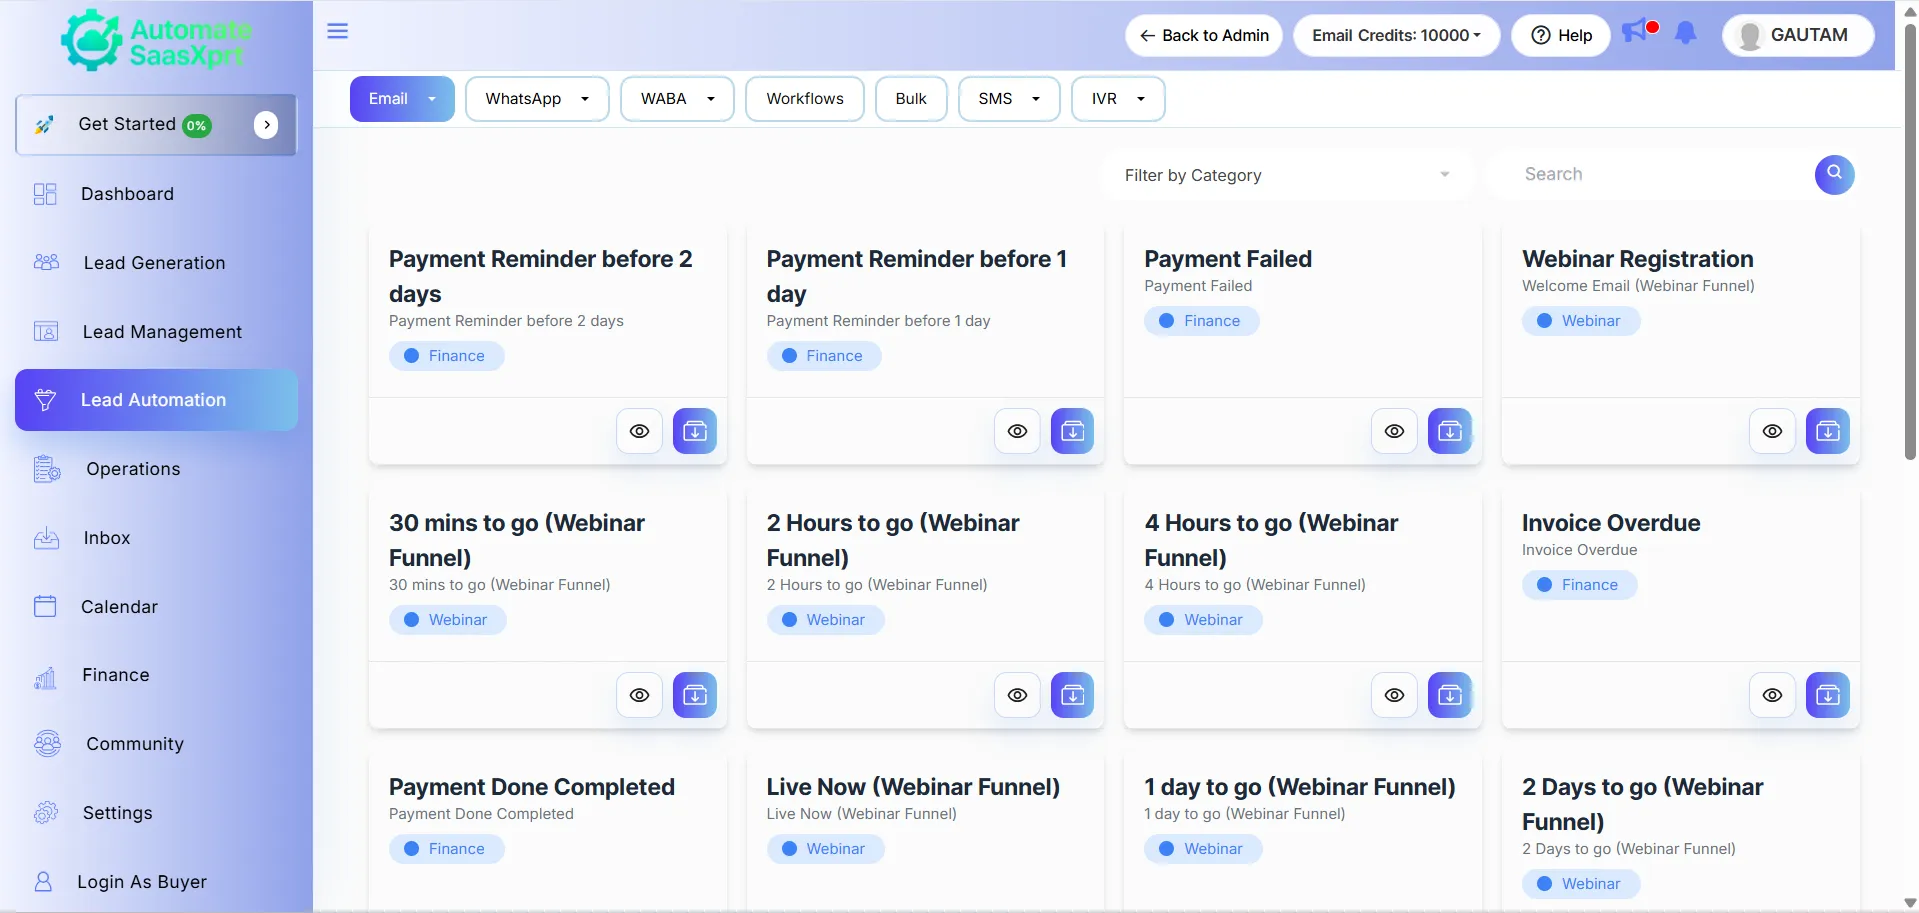Preview 30 mins to go template with eye icon
The width and height of the screenshot is (1919, 913).
[639, 695]
